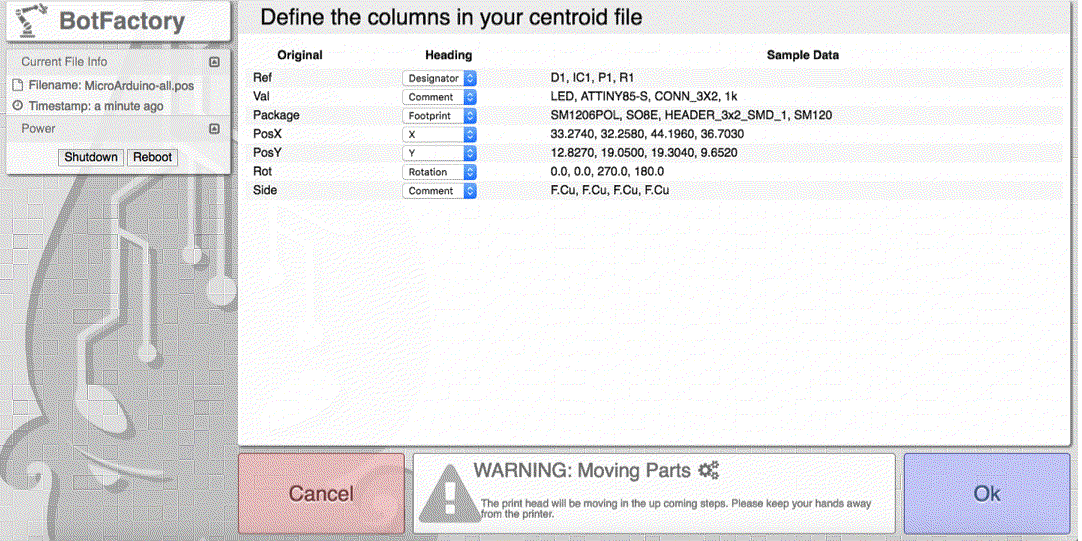
Task: Confirm columns with the Ok button
Action: tap(987, 493)
